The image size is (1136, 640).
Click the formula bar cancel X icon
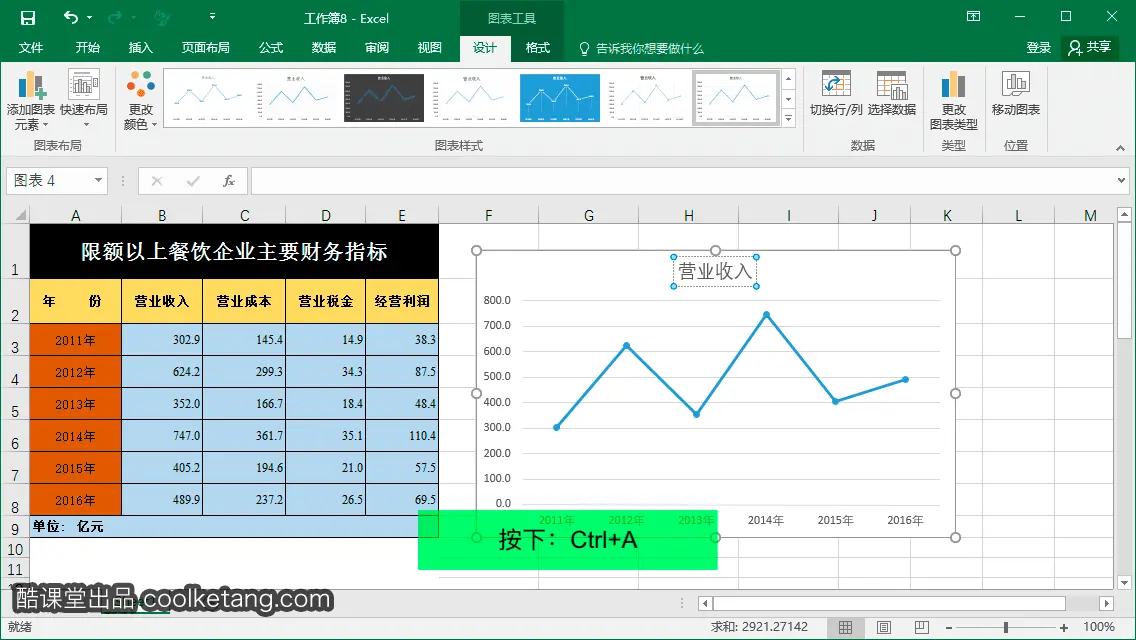point(156,181)
